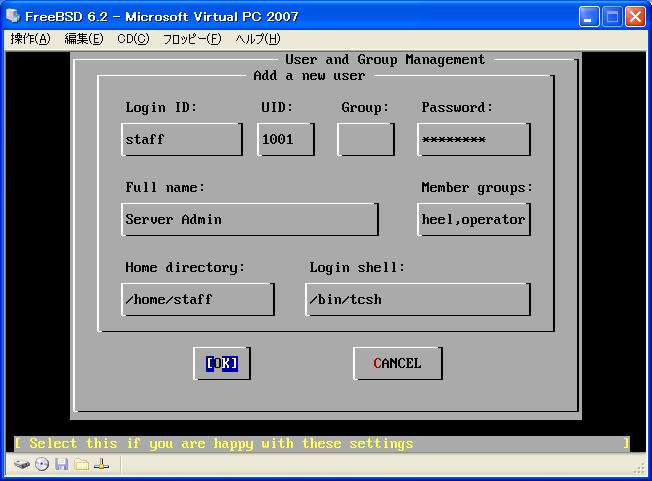Click the hard disk status bar icon

(22, 464)
